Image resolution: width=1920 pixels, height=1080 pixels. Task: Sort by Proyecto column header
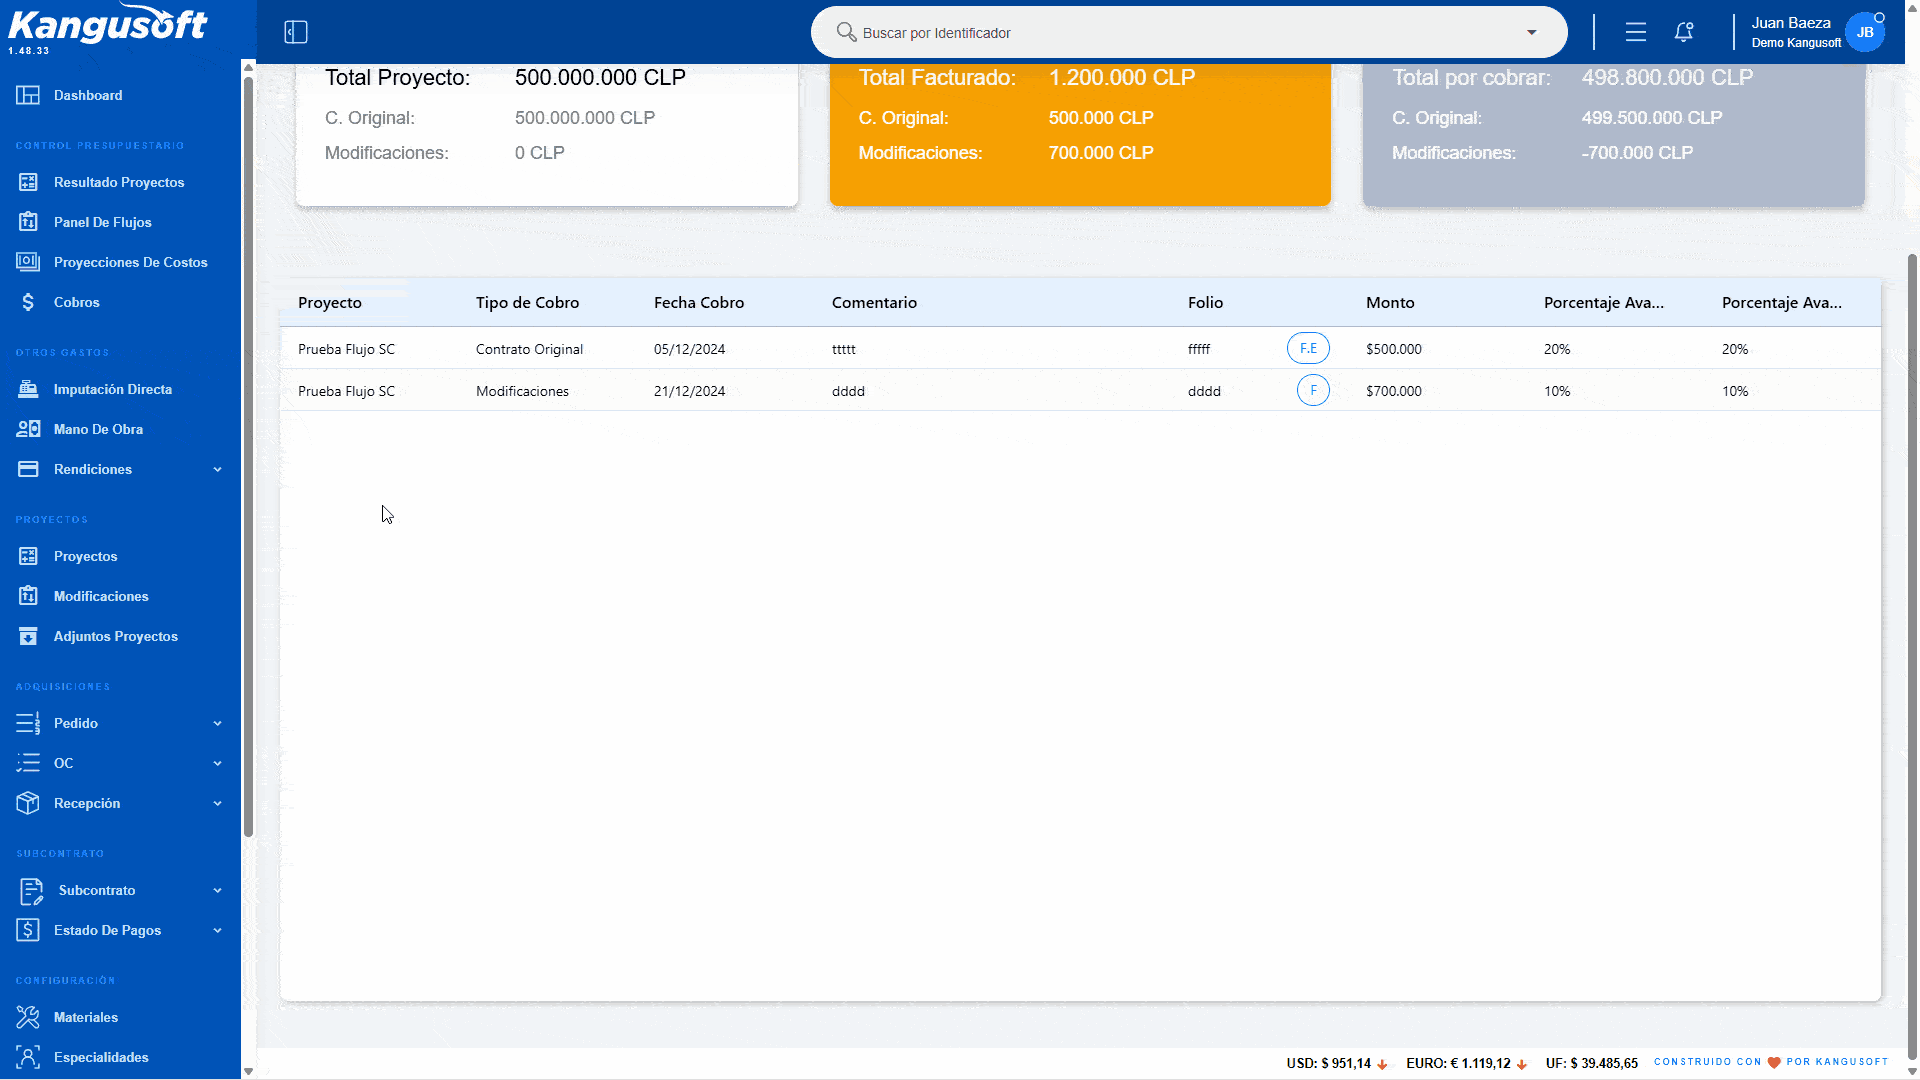[x=330, y=302]
